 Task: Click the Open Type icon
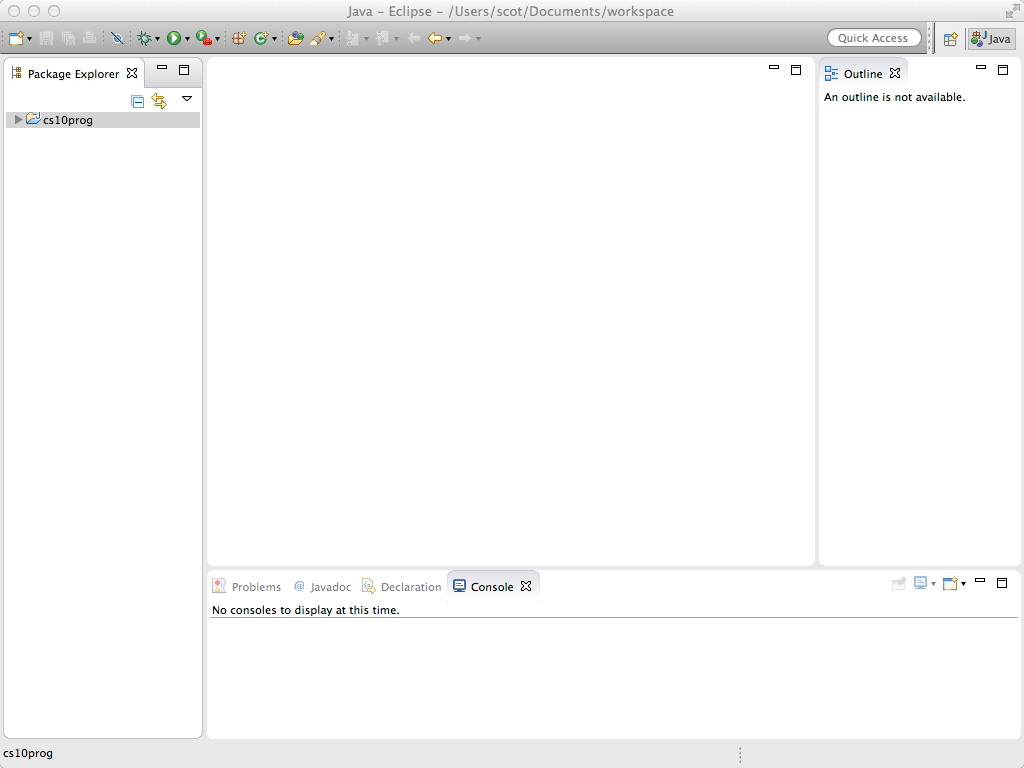(x=296, y=39)
